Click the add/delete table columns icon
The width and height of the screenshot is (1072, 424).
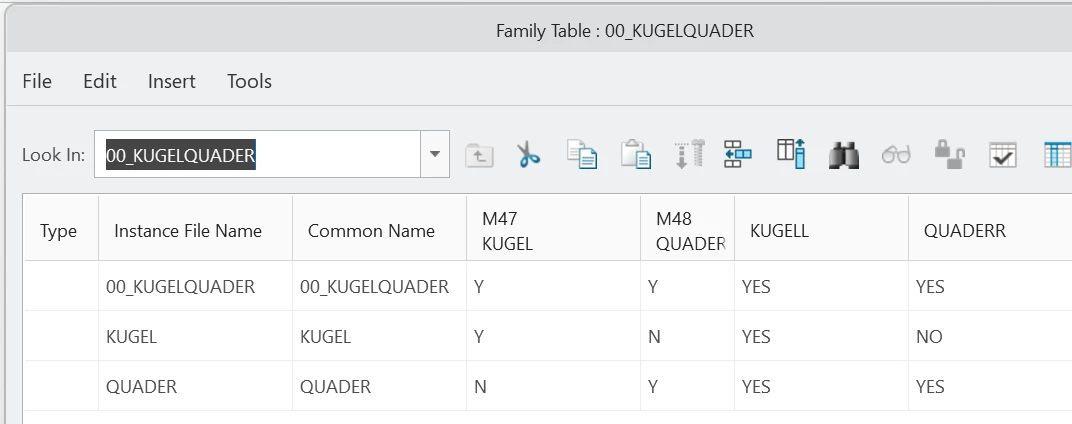click(x=791, y=154)
